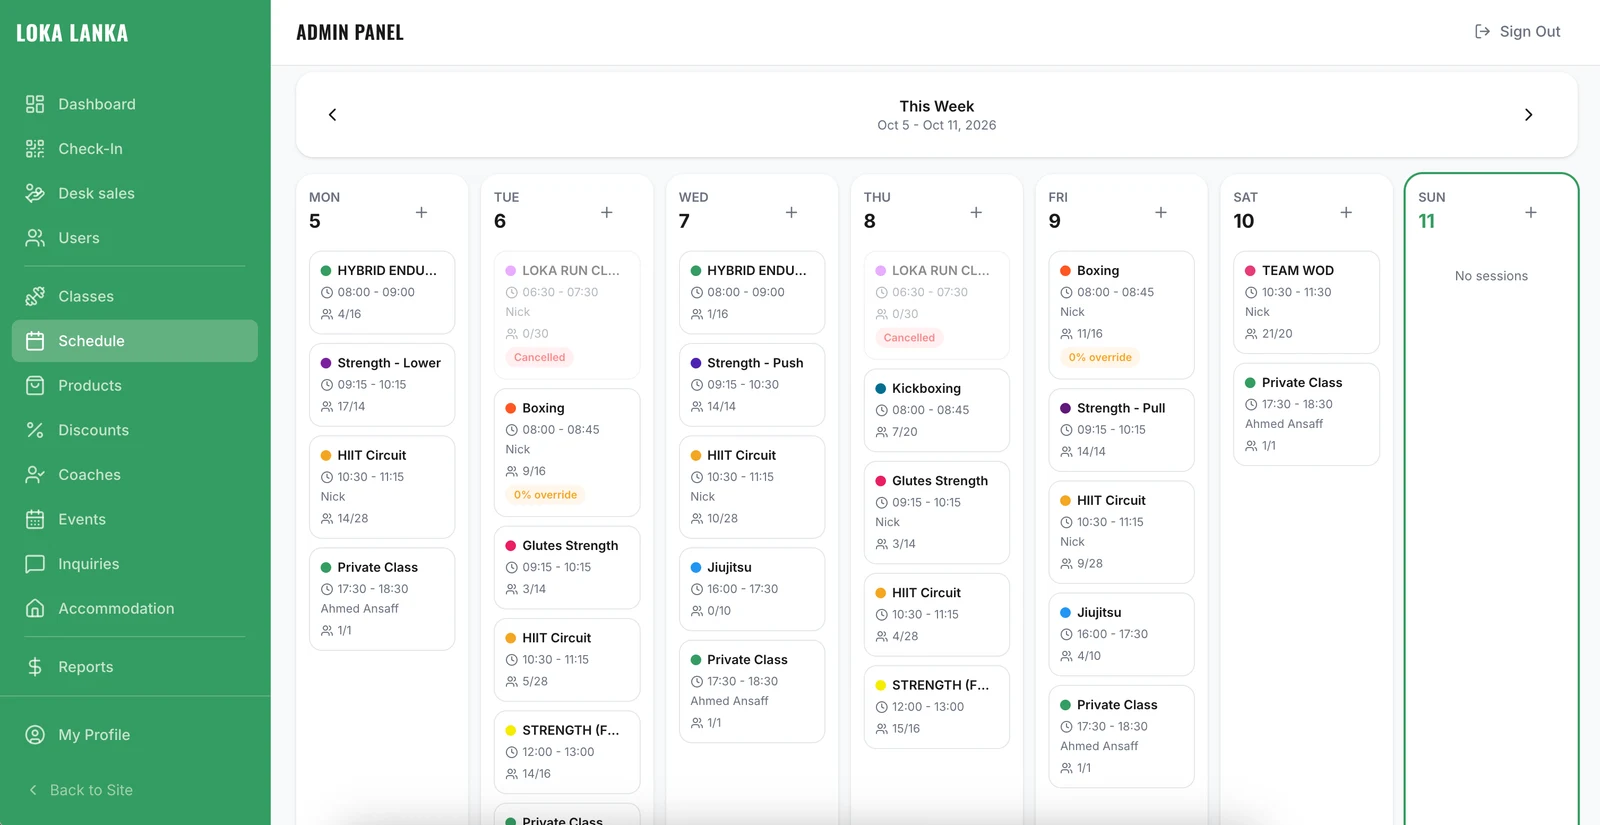Go to the previous week
The width and height of the screenshot is (1600, 825).
[333, 115]
